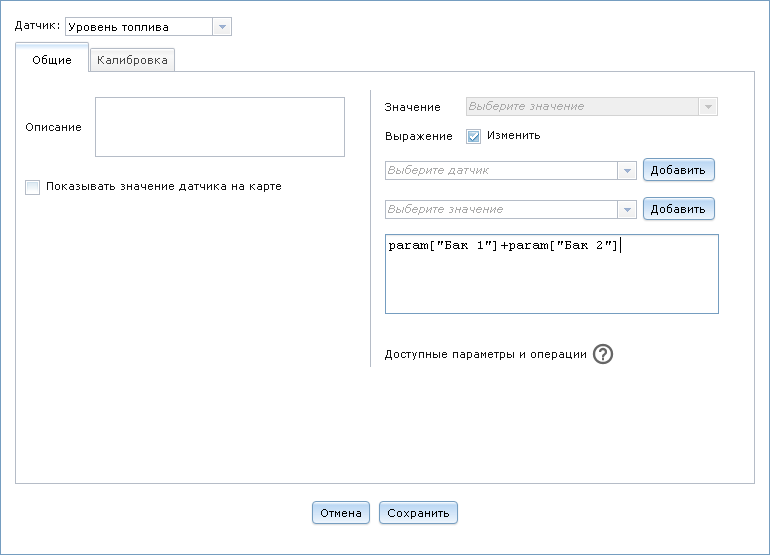Open the Выберите датчик dropdown arrow

click(x=627, y=170)
